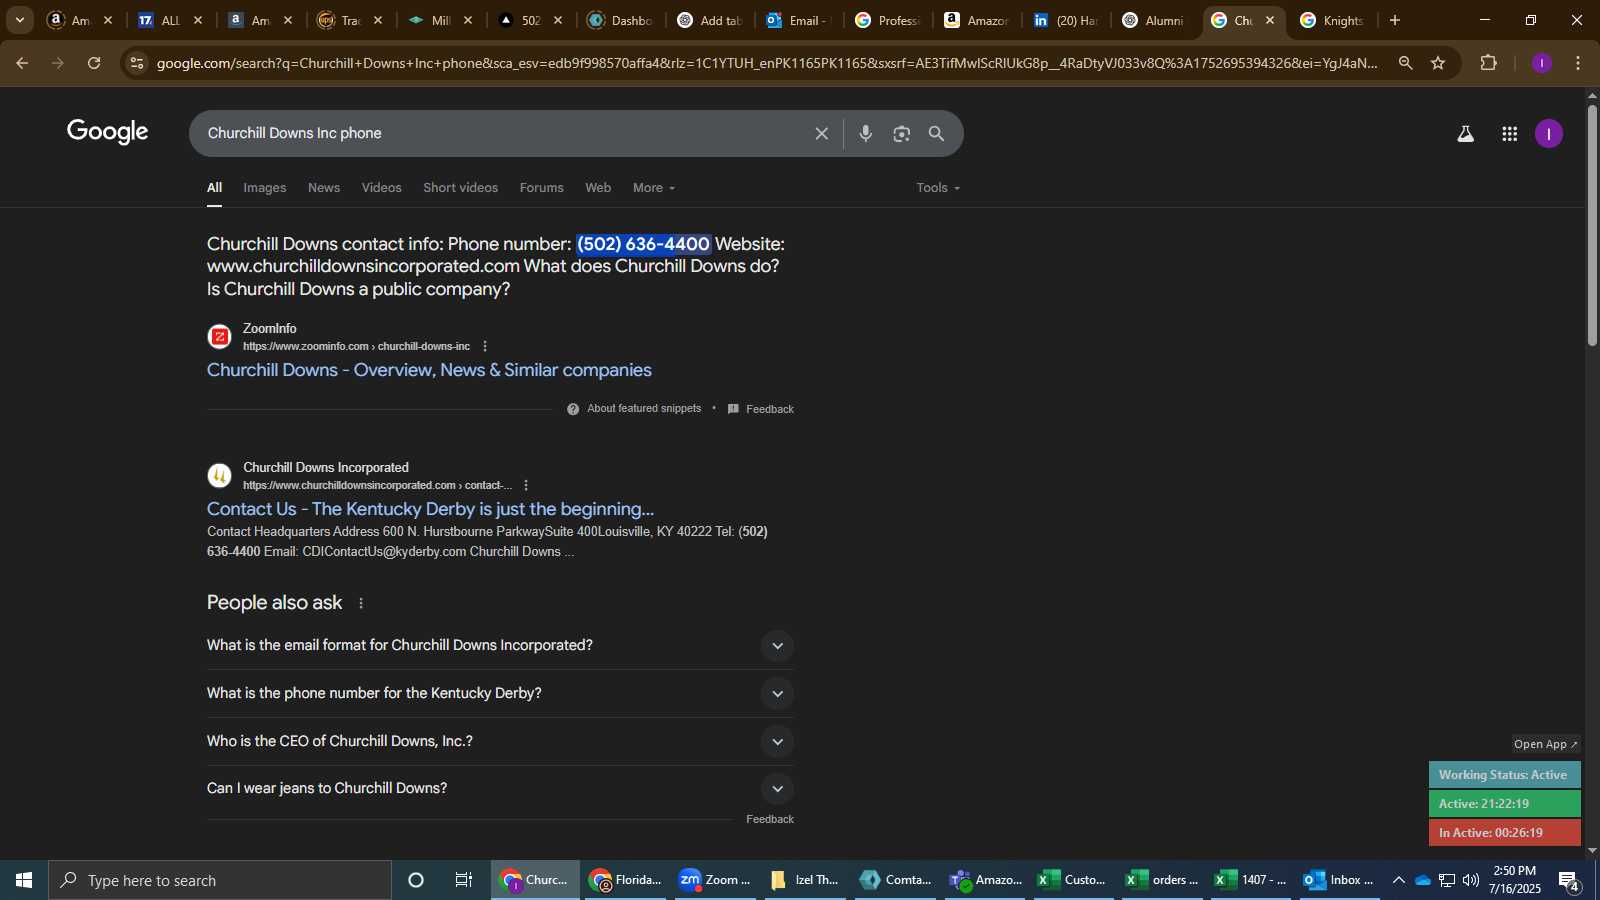The width and height of the screenshot is (1600, 900).
Task: Click the browser address bar URL
Action: tap(766, 63)
